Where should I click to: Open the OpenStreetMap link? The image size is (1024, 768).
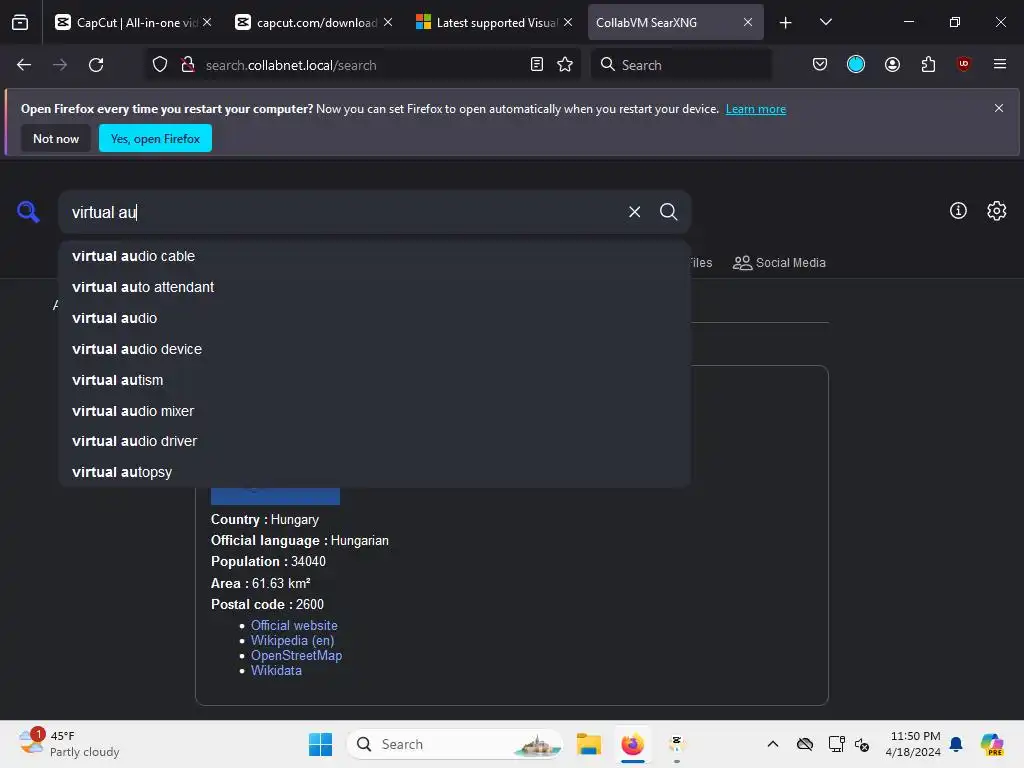296,655
